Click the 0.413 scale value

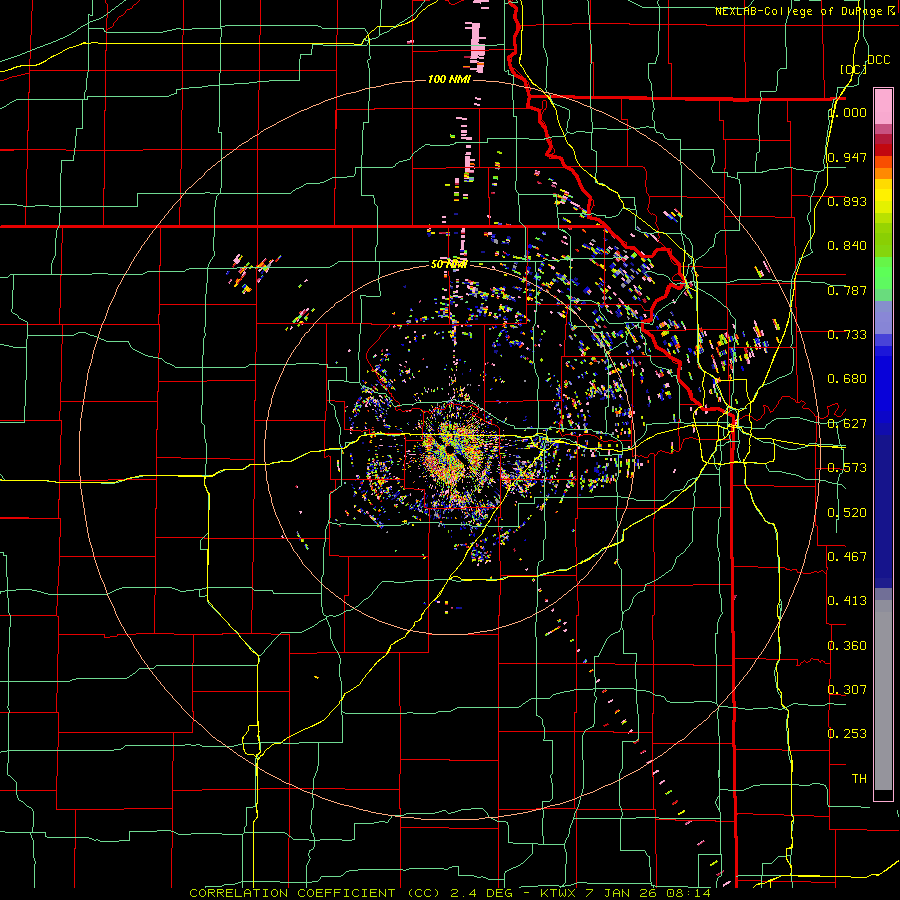(847, 601)
